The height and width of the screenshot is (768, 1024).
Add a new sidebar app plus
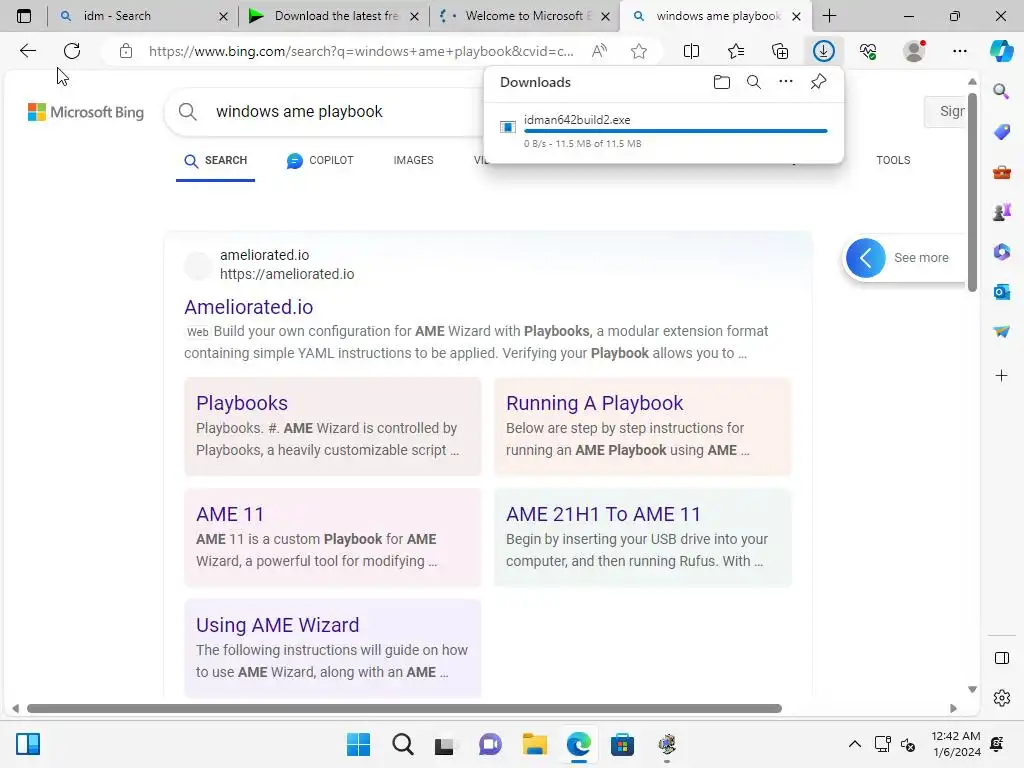1001,376
